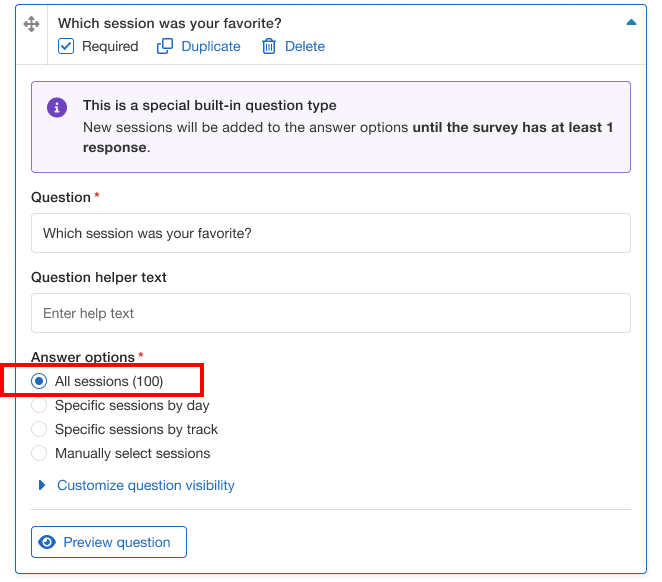Click into the Question text field

tap(331, 233)
